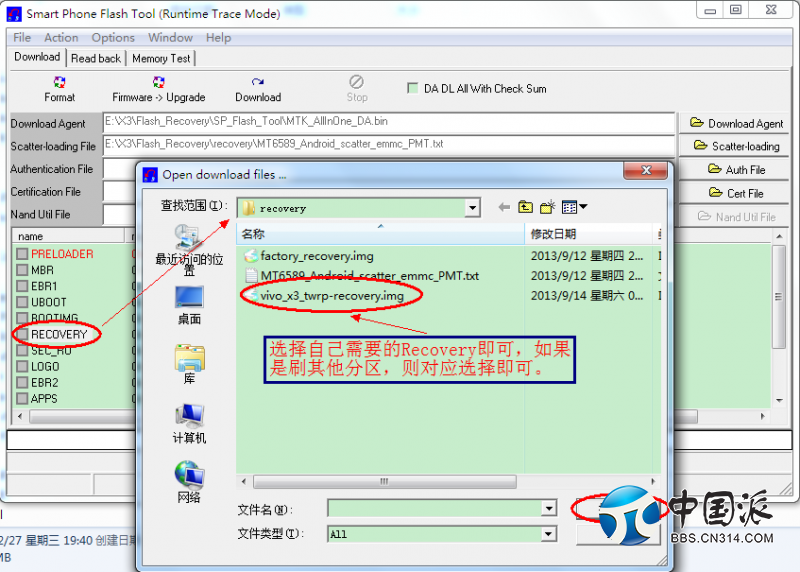Sort files by 修改日期 column header
Viewport: 800px width, 572px height.
click(589, 234)
